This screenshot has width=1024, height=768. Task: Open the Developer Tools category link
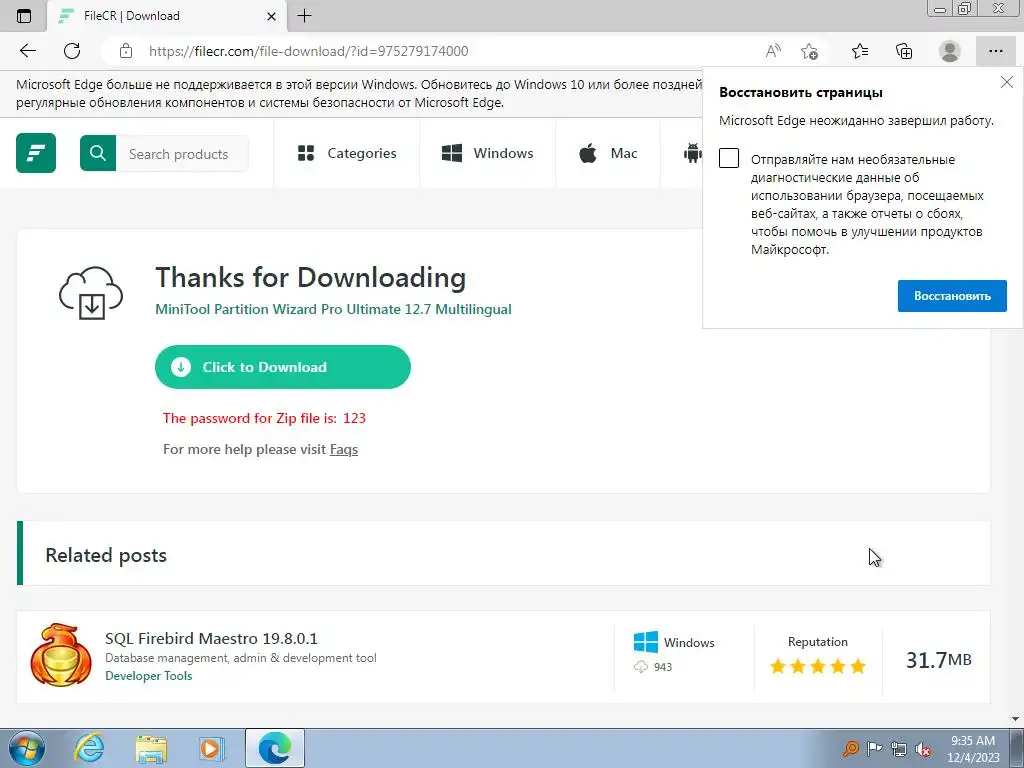click(x=149, y=676)
